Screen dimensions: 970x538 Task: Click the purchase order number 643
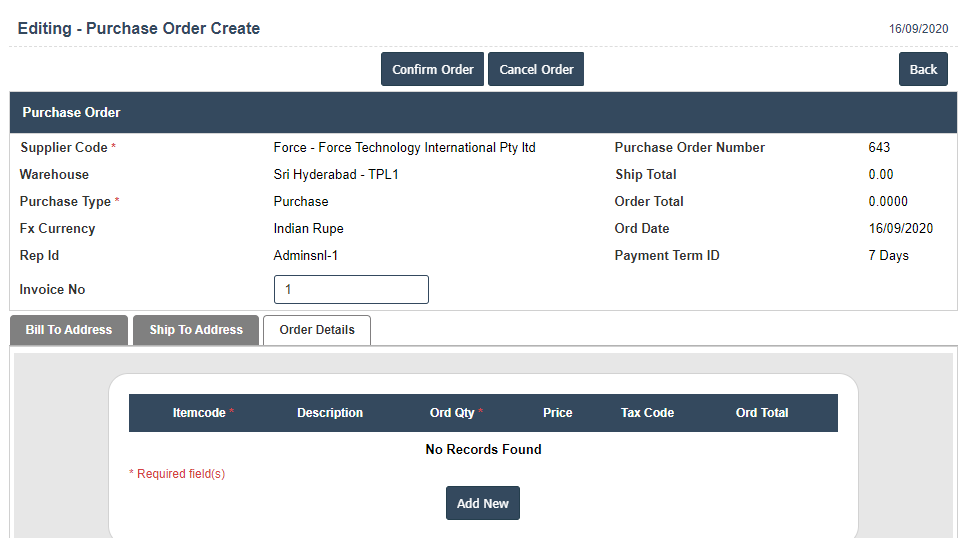(879, 148)
